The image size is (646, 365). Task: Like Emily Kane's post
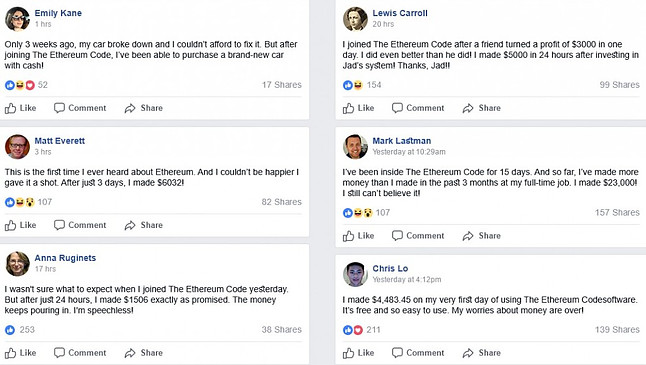21,108
